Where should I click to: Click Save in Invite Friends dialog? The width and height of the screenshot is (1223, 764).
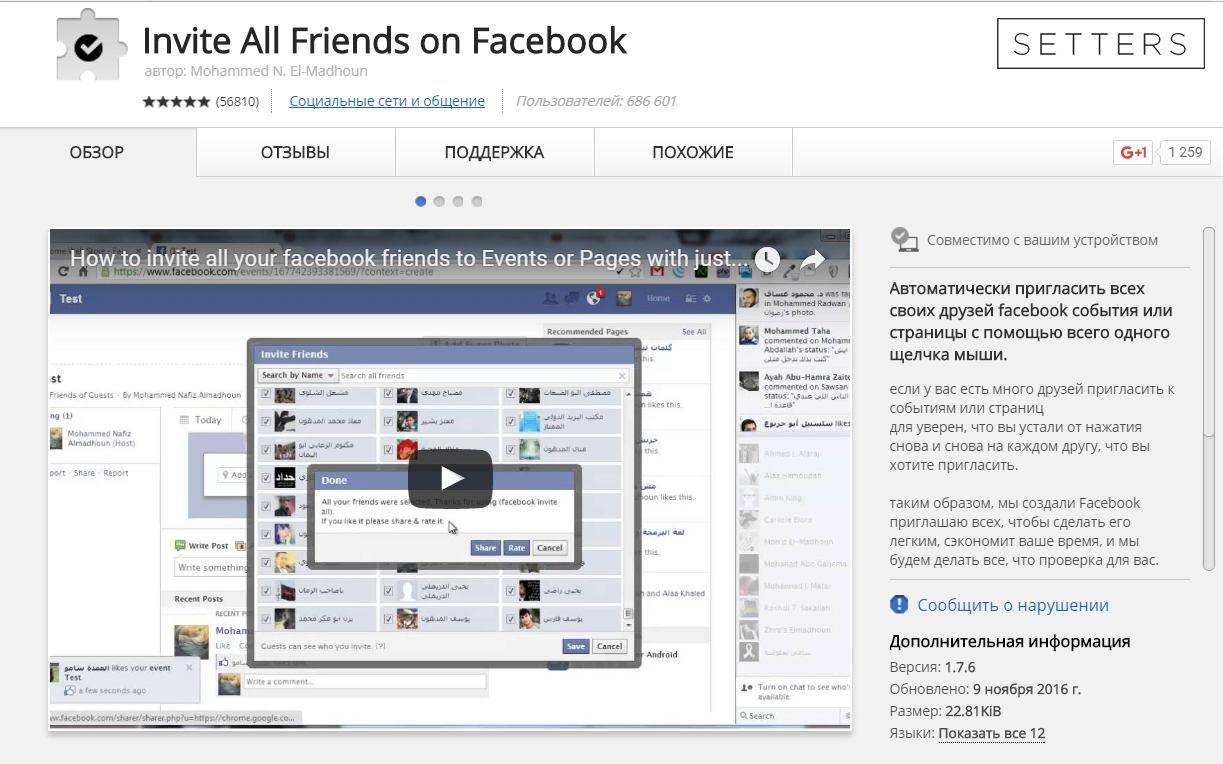575,646
